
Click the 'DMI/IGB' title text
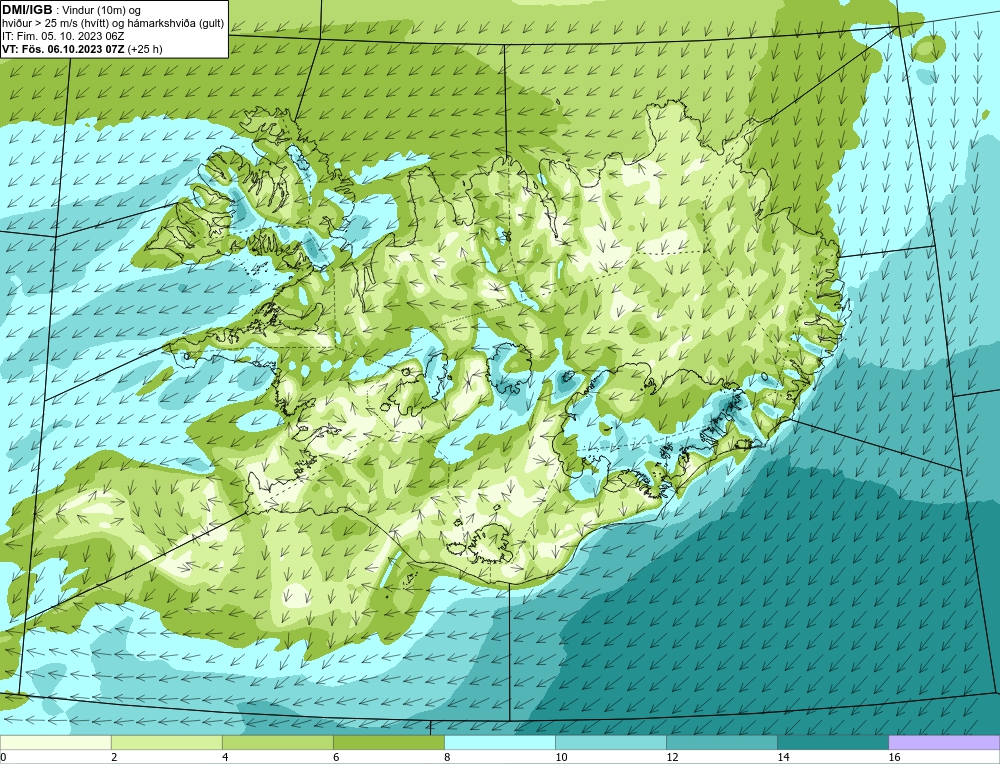click(27, 10)
